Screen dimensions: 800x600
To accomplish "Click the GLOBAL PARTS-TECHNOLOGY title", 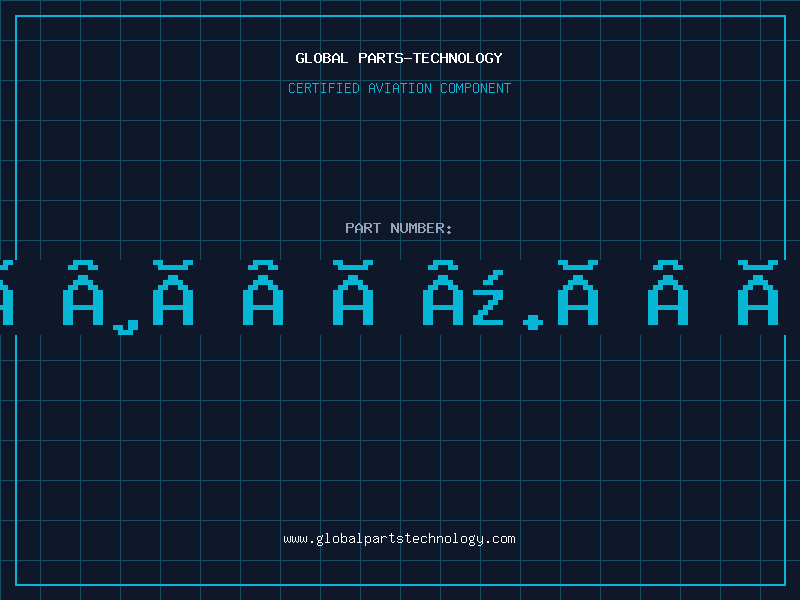I will coord(399,58).
